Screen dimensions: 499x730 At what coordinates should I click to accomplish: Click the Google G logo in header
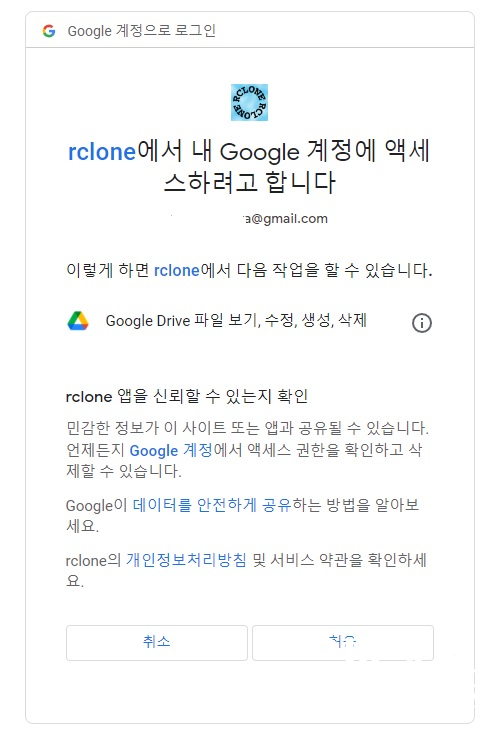(x=49, y=31)
